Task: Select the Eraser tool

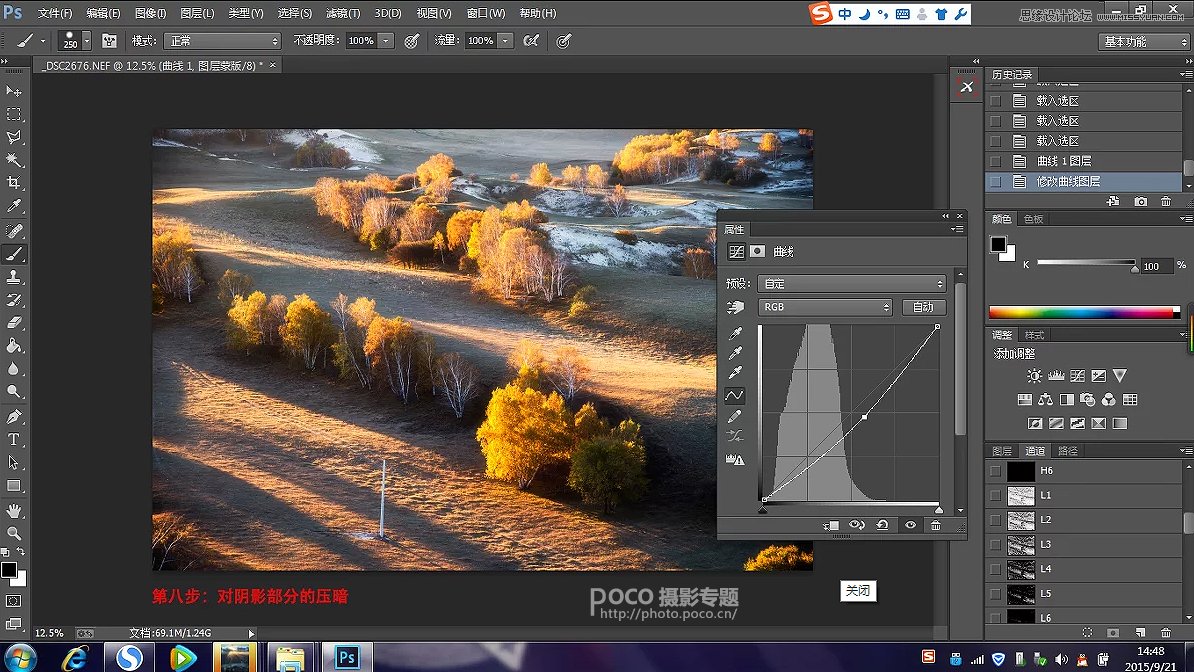Action: coord(14,322)
